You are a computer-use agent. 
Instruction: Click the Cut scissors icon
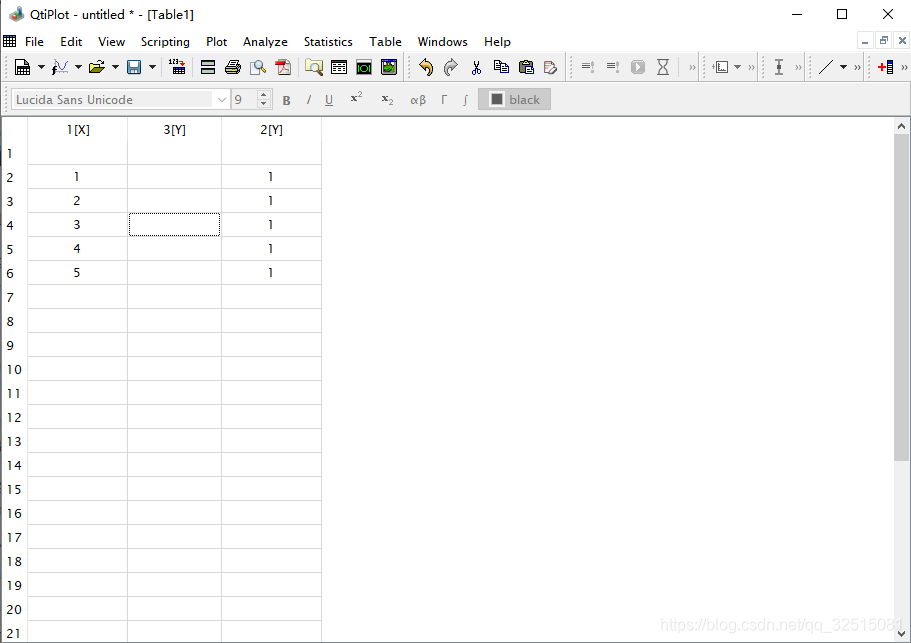point(476,67)
